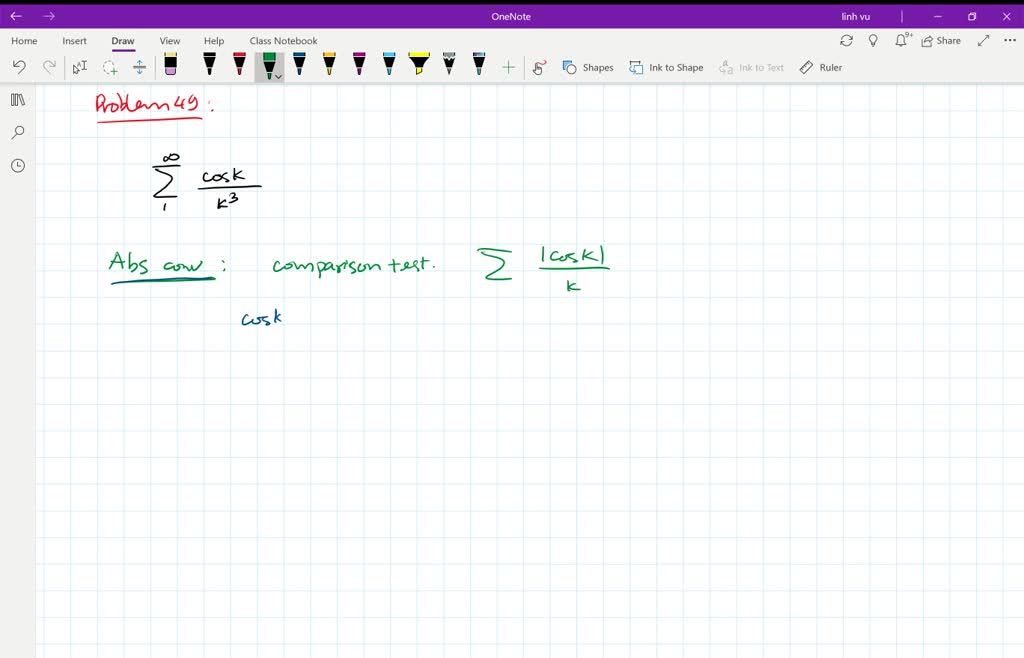1024x658 pixels.
Task: Toggle the lightbulb Tell Me feature
Action: pos(874,40)
